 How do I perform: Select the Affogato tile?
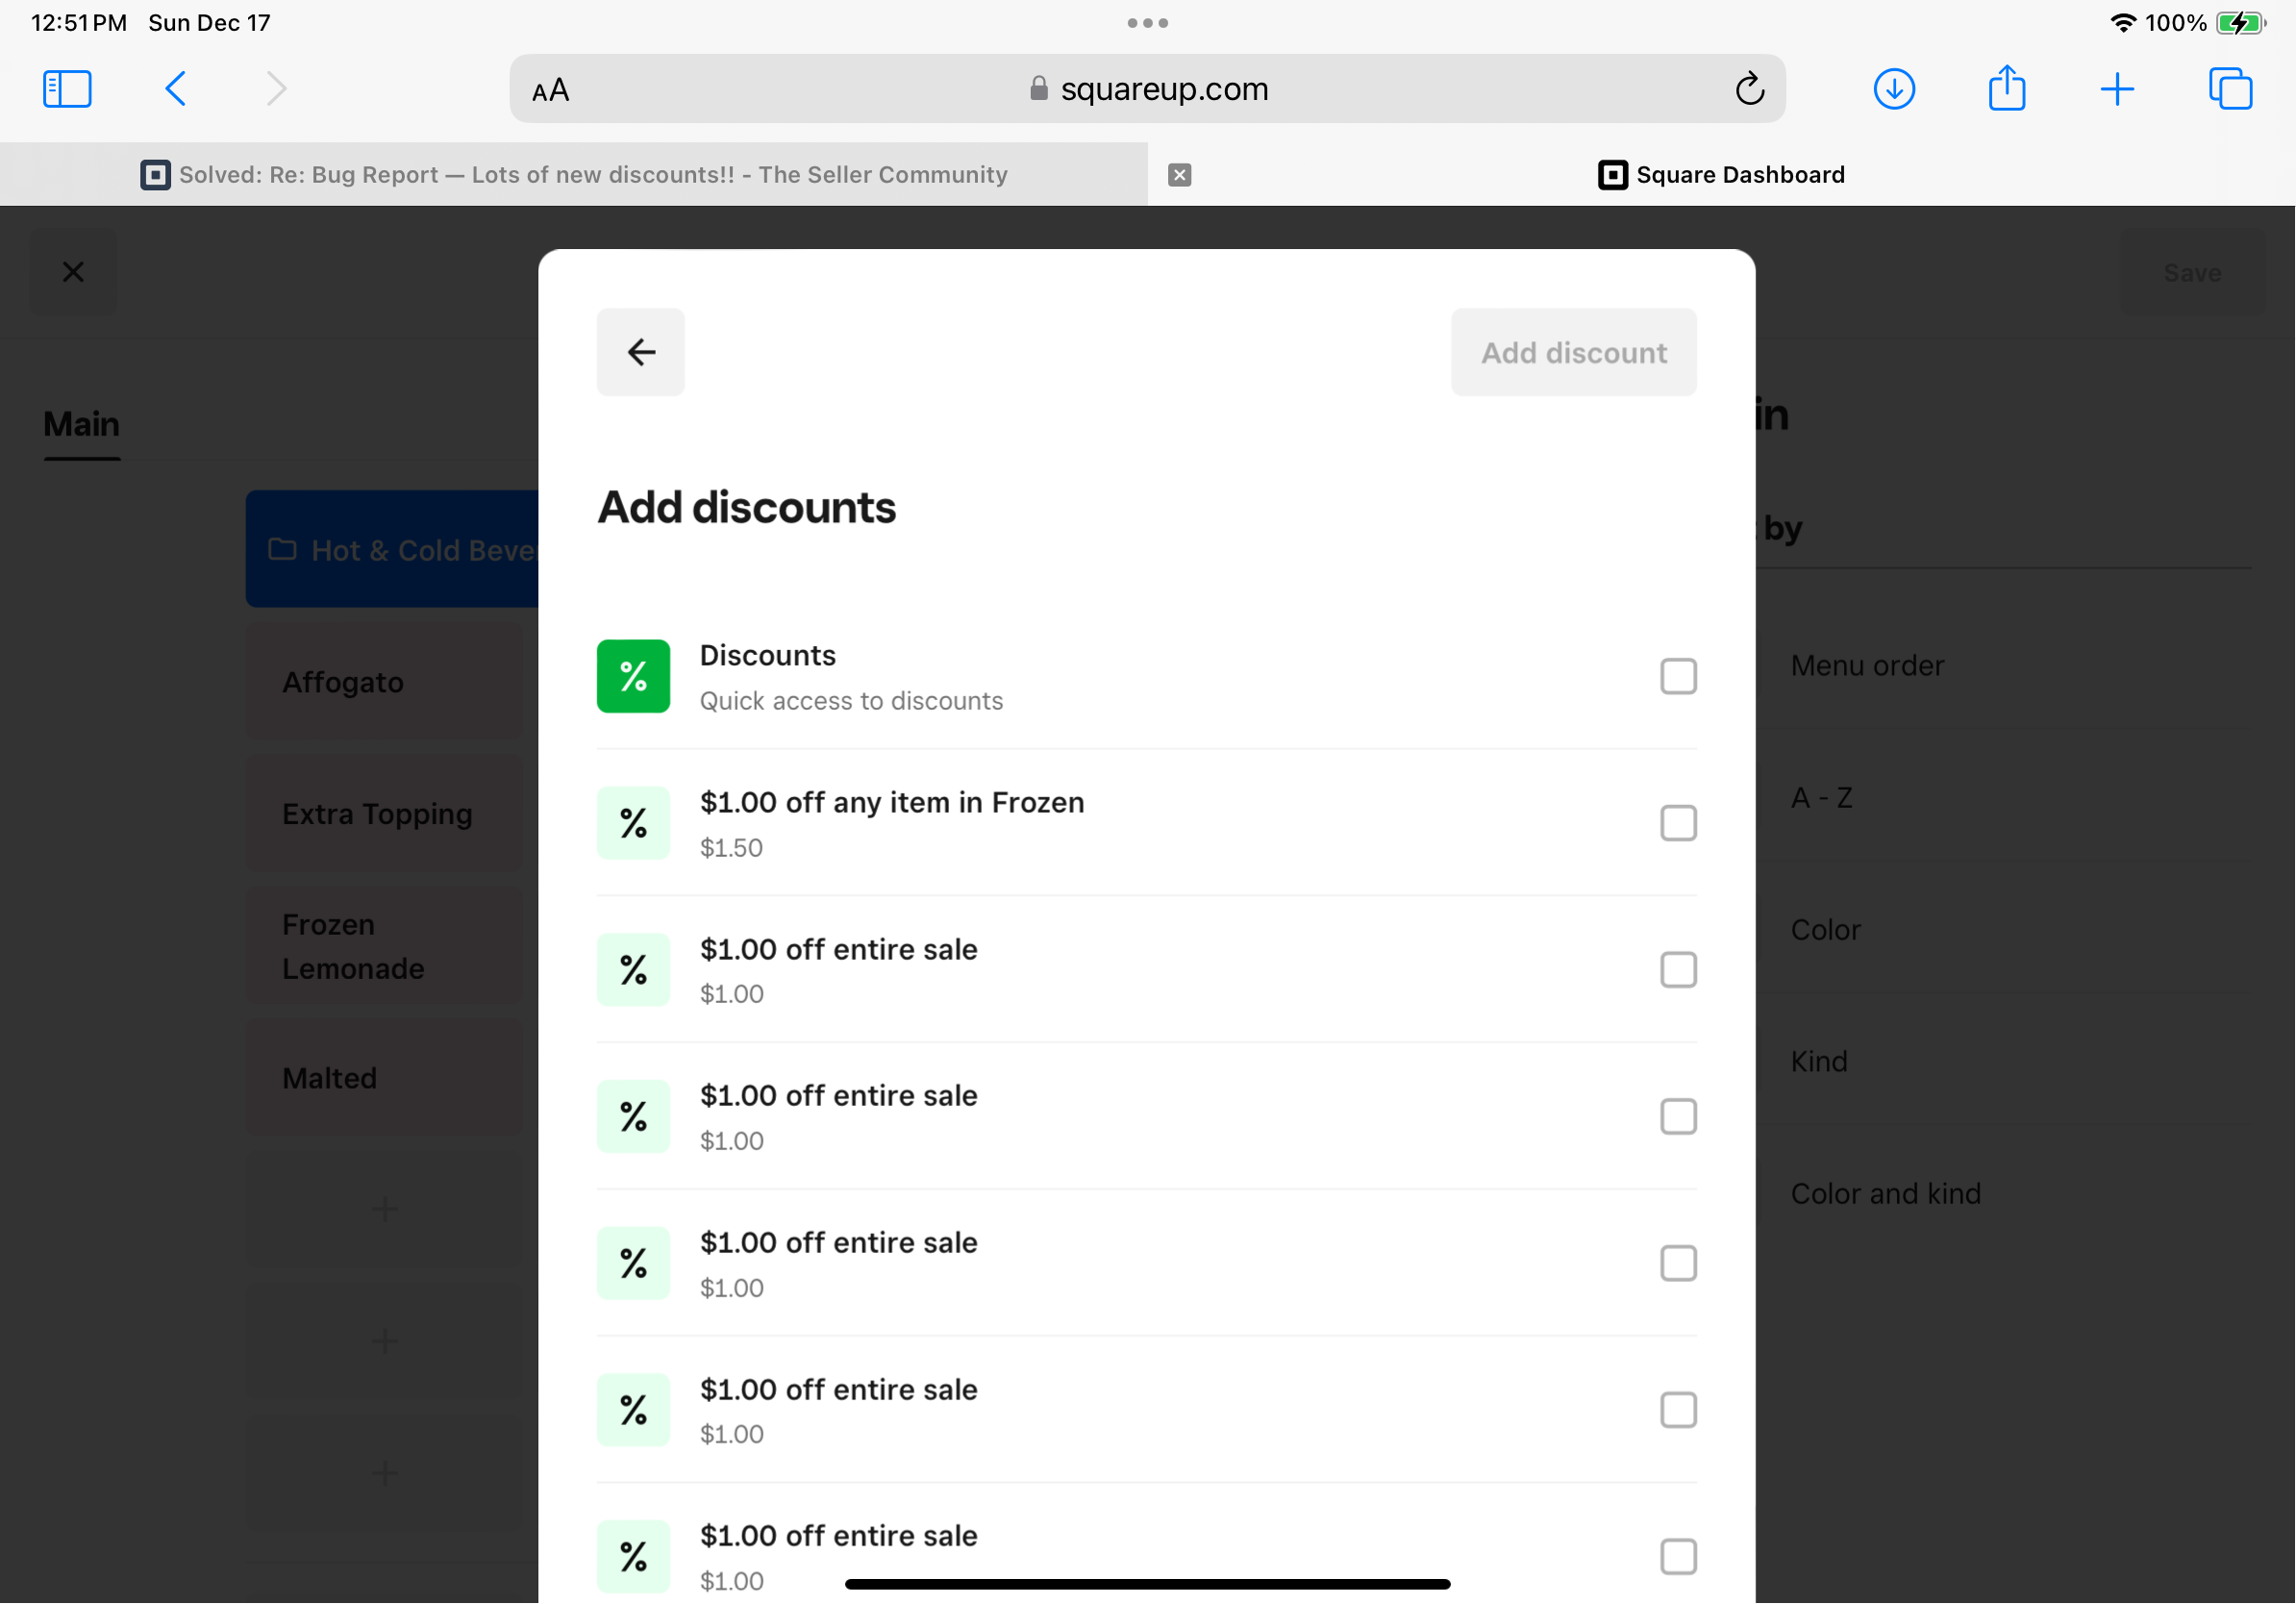point(385,682)
